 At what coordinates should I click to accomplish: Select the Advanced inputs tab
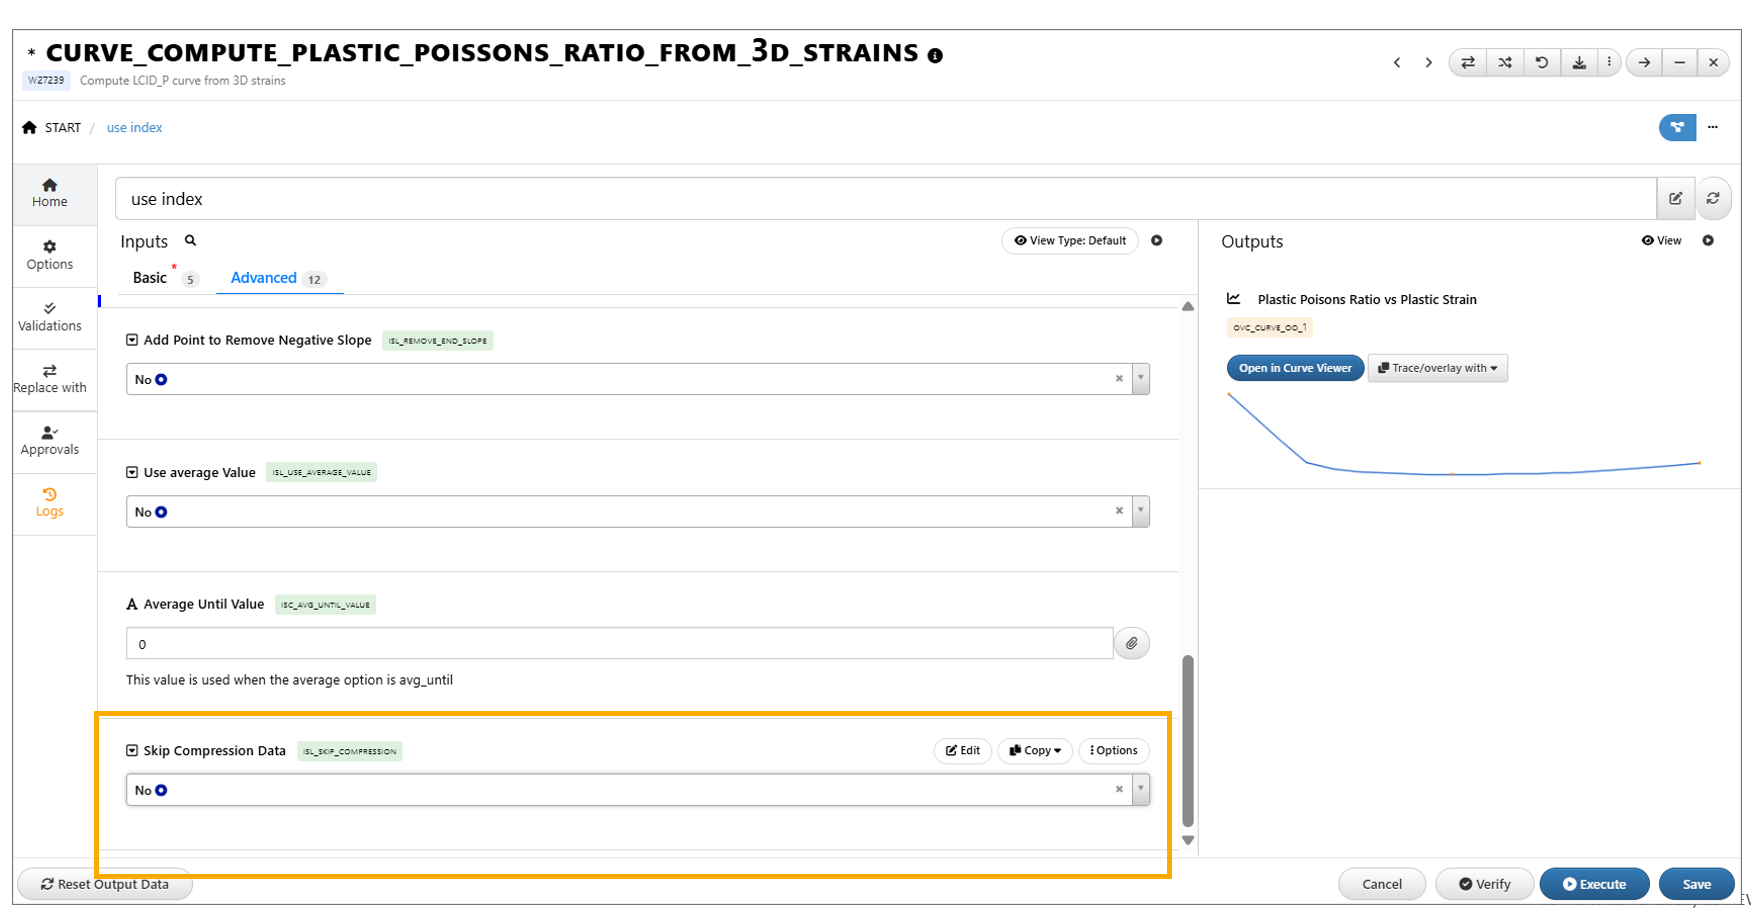[264, 278]
